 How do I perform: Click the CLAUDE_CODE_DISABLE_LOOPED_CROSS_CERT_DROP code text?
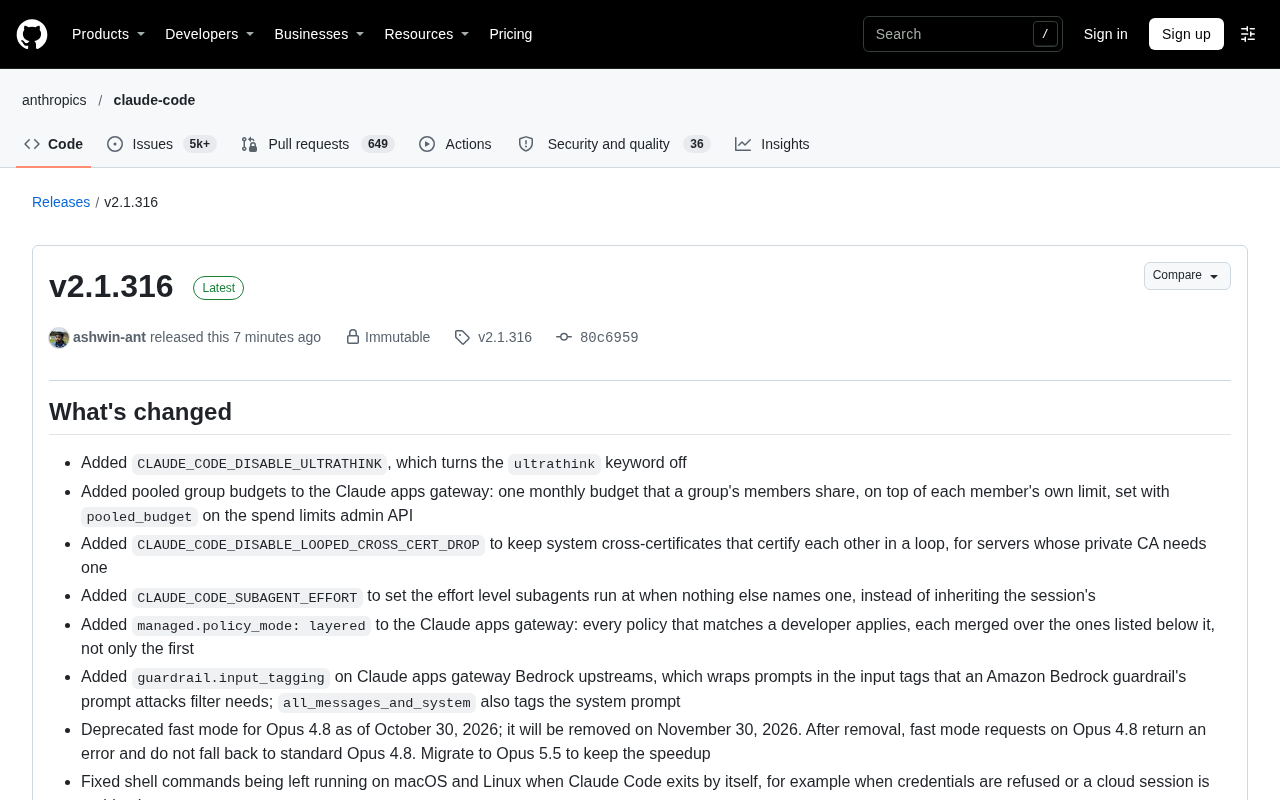point(308,545)
